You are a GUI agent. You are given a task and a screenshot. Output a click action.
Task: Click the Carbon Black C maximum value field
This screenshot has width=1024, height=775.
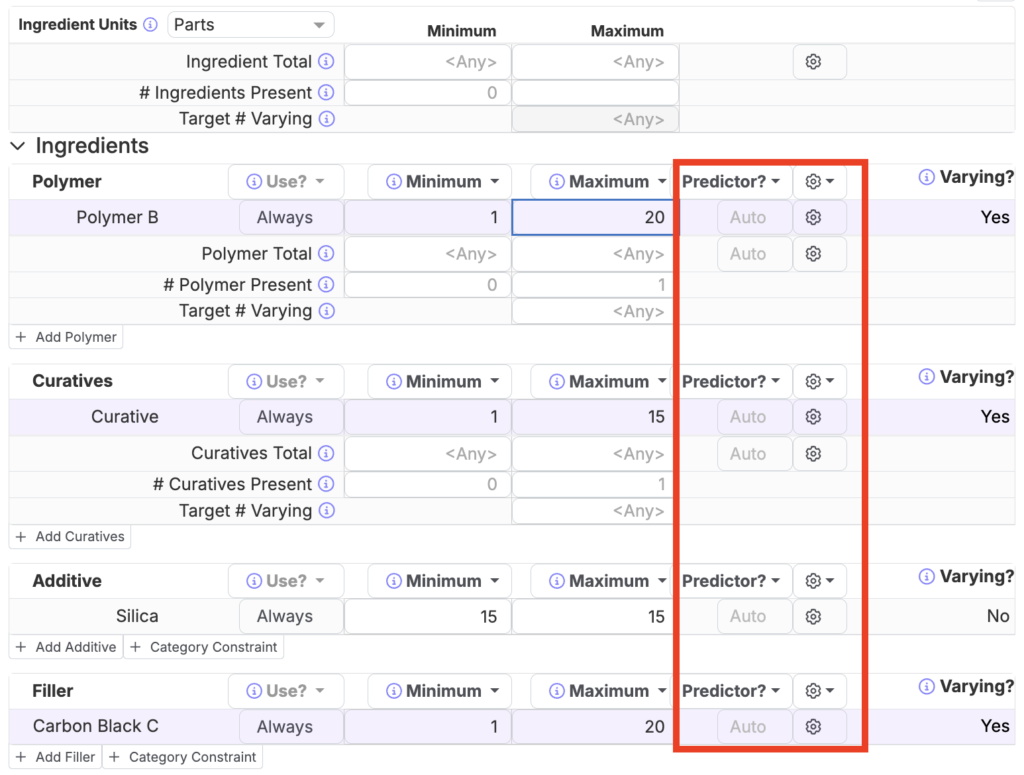(596, 727)
